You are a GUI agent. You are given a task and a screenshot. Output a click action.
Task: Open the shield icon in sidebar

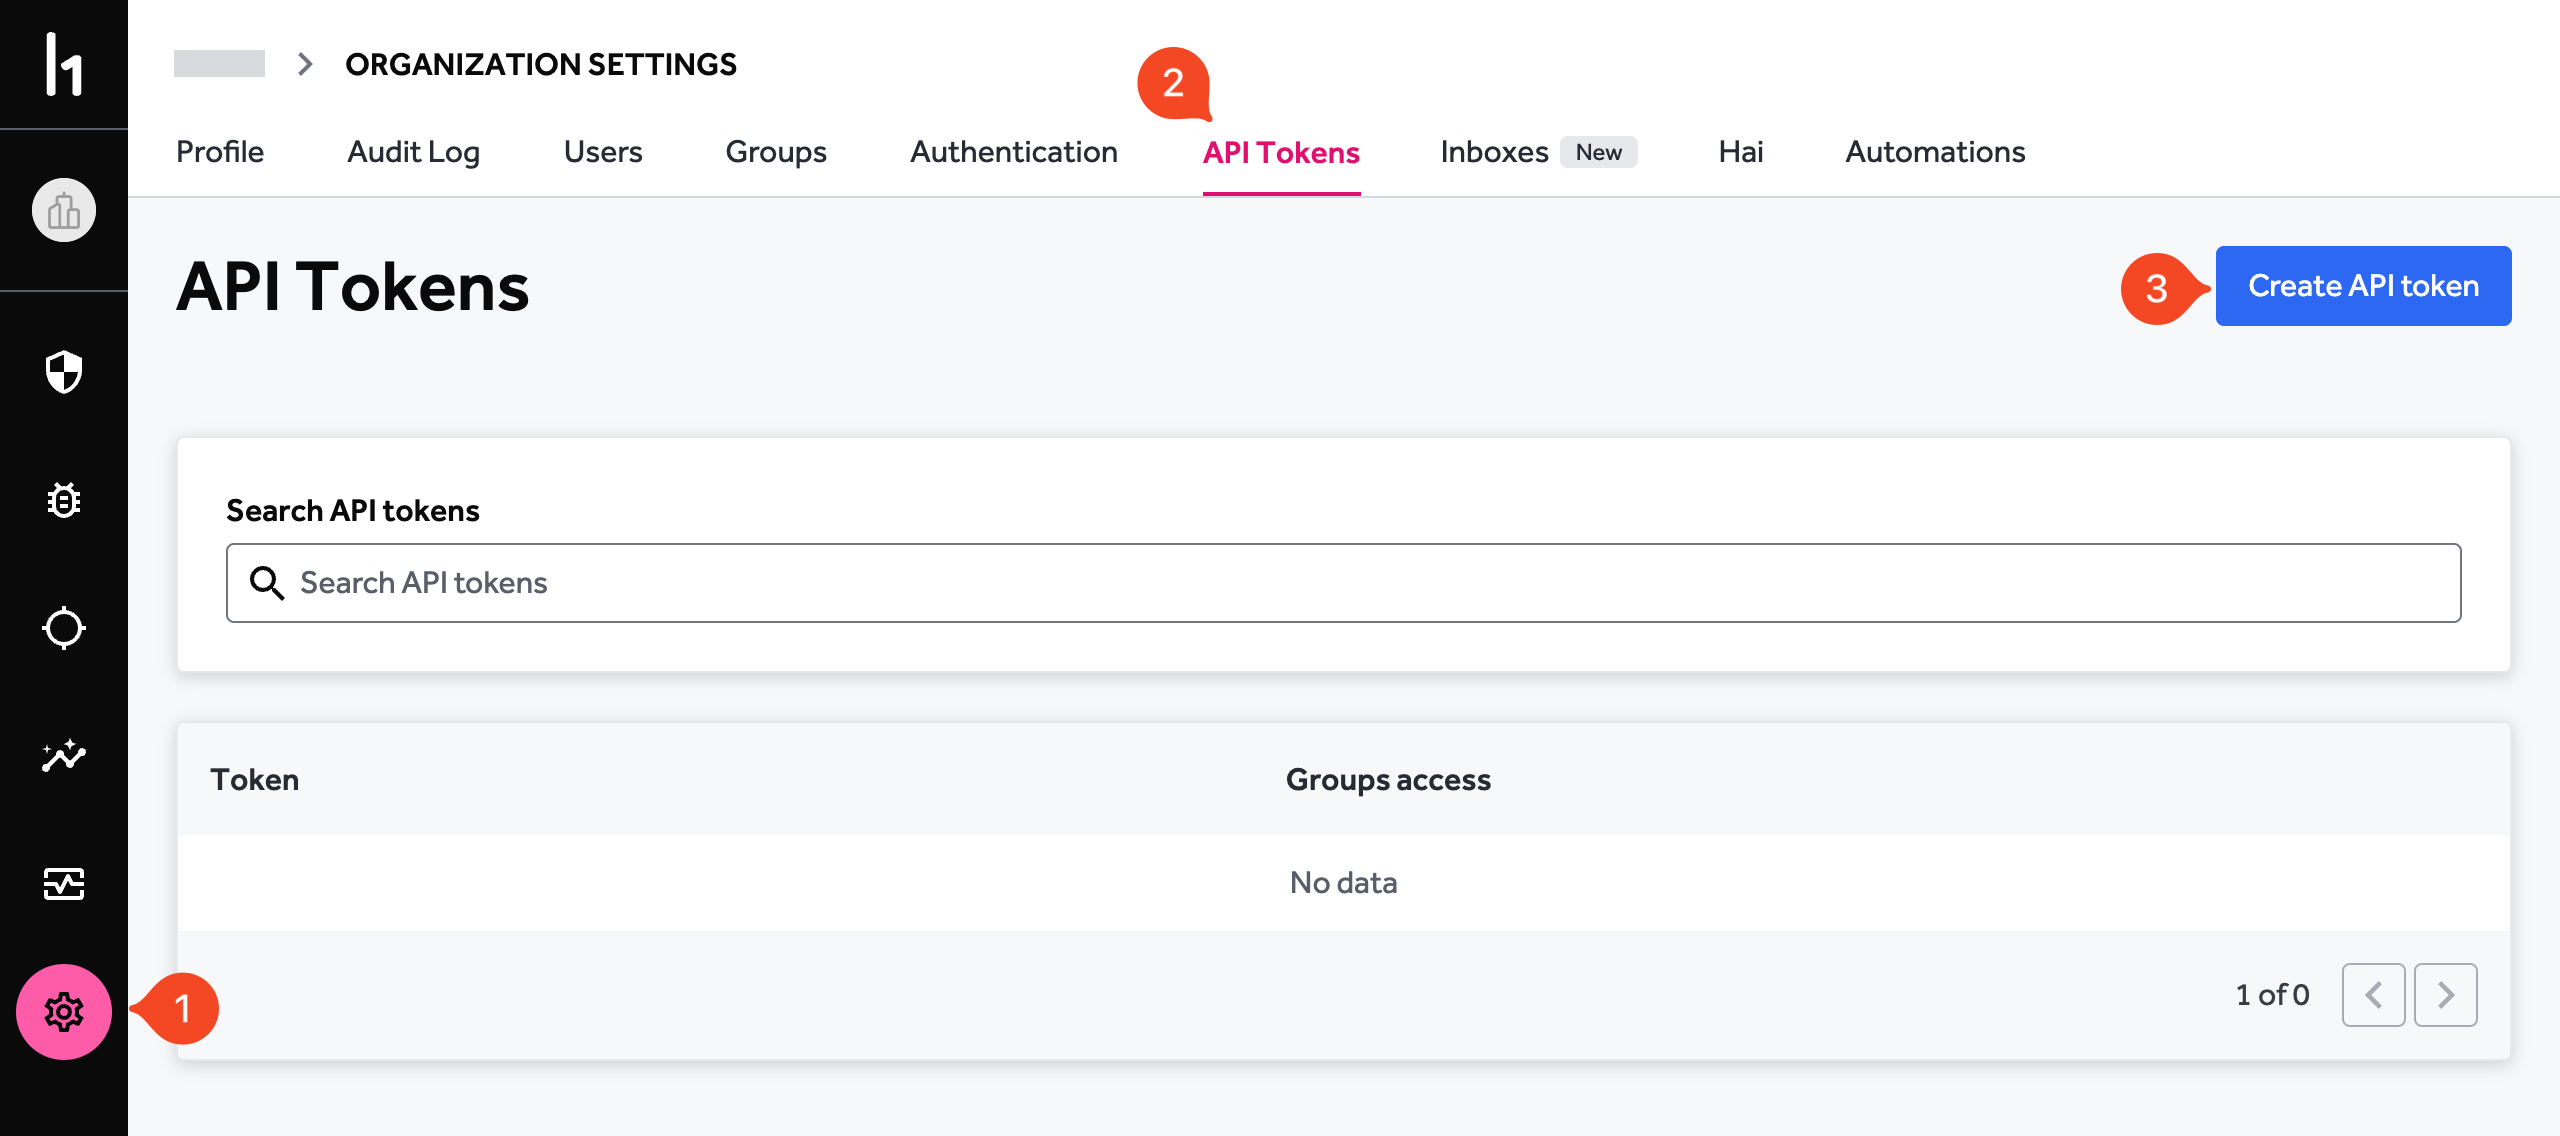coord(64,372)
